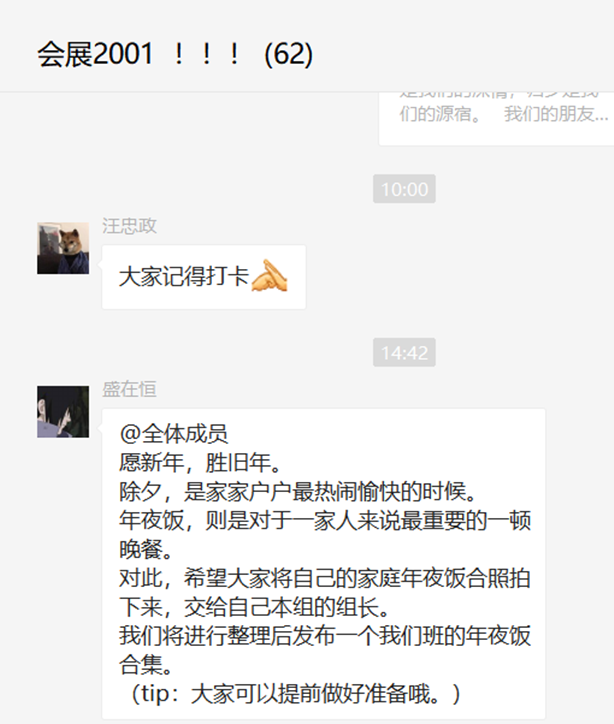This screenshot has width=614, height=724.
Task: Click 盛在恒's anime avatar
Action: (x=63, y=412)
